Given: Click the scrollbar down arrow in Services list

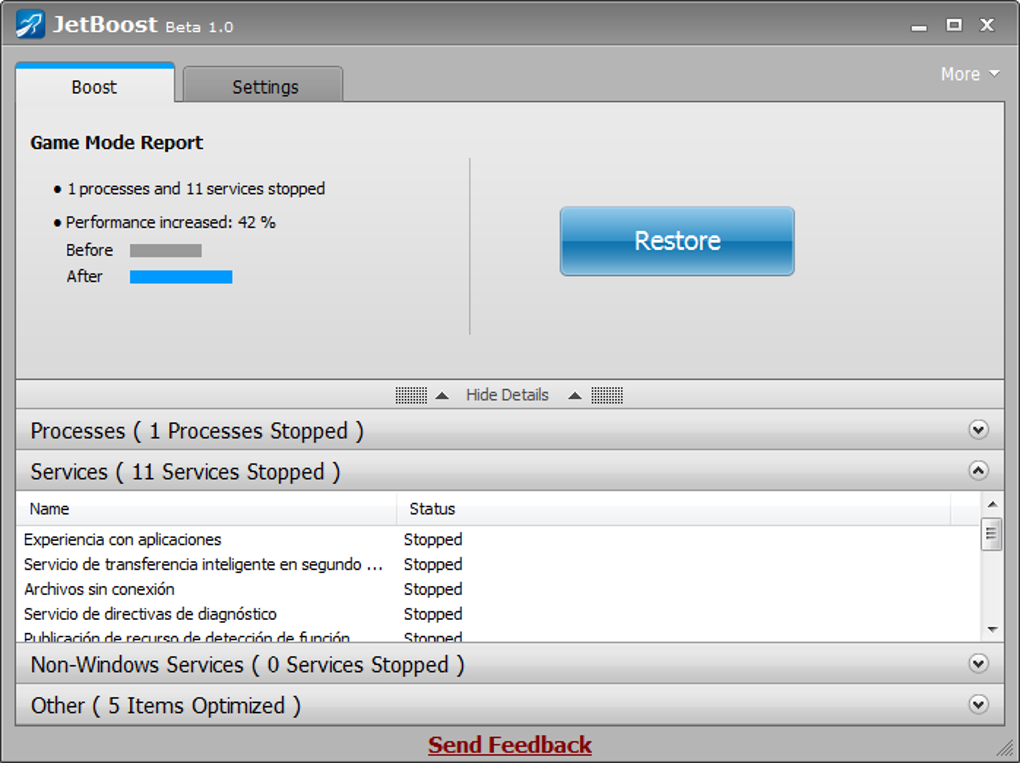Looking at the screenshot, I should point(992,630).
